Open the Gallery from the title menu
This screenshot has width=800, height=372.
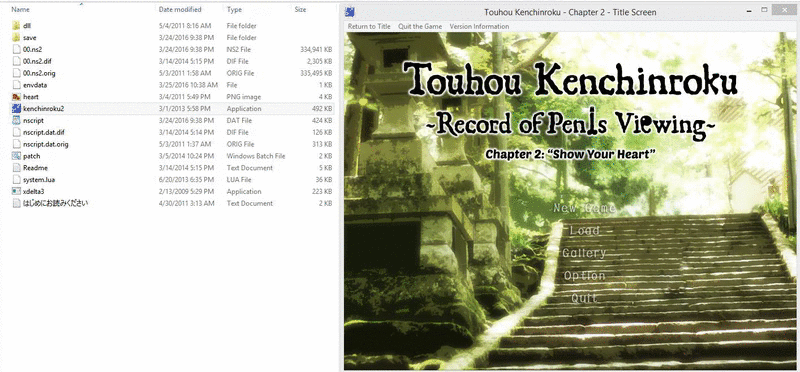584,253
